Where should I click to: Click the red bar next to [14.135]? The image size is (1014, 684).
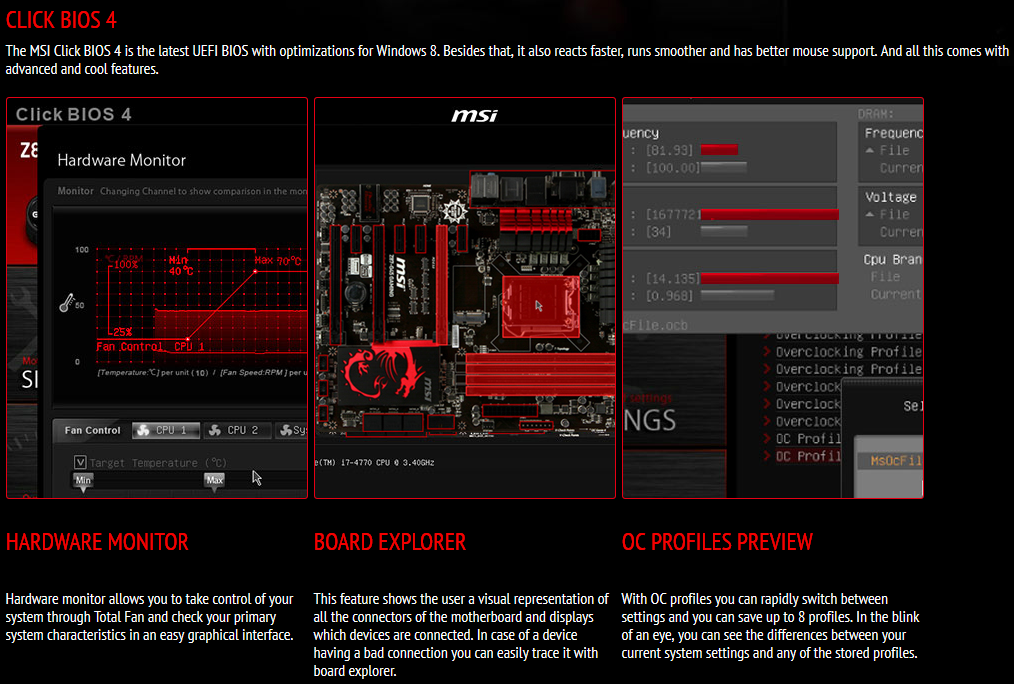pos(770,279)
